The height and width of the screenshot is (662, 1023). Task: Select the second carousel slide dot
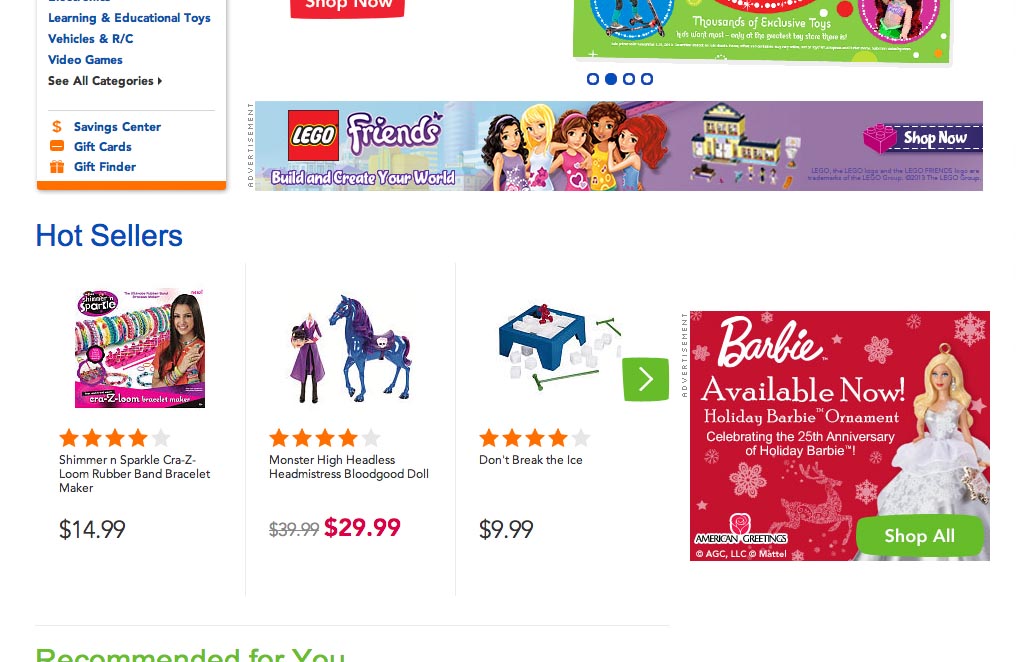pyautogui.click(x=611, y=79)
